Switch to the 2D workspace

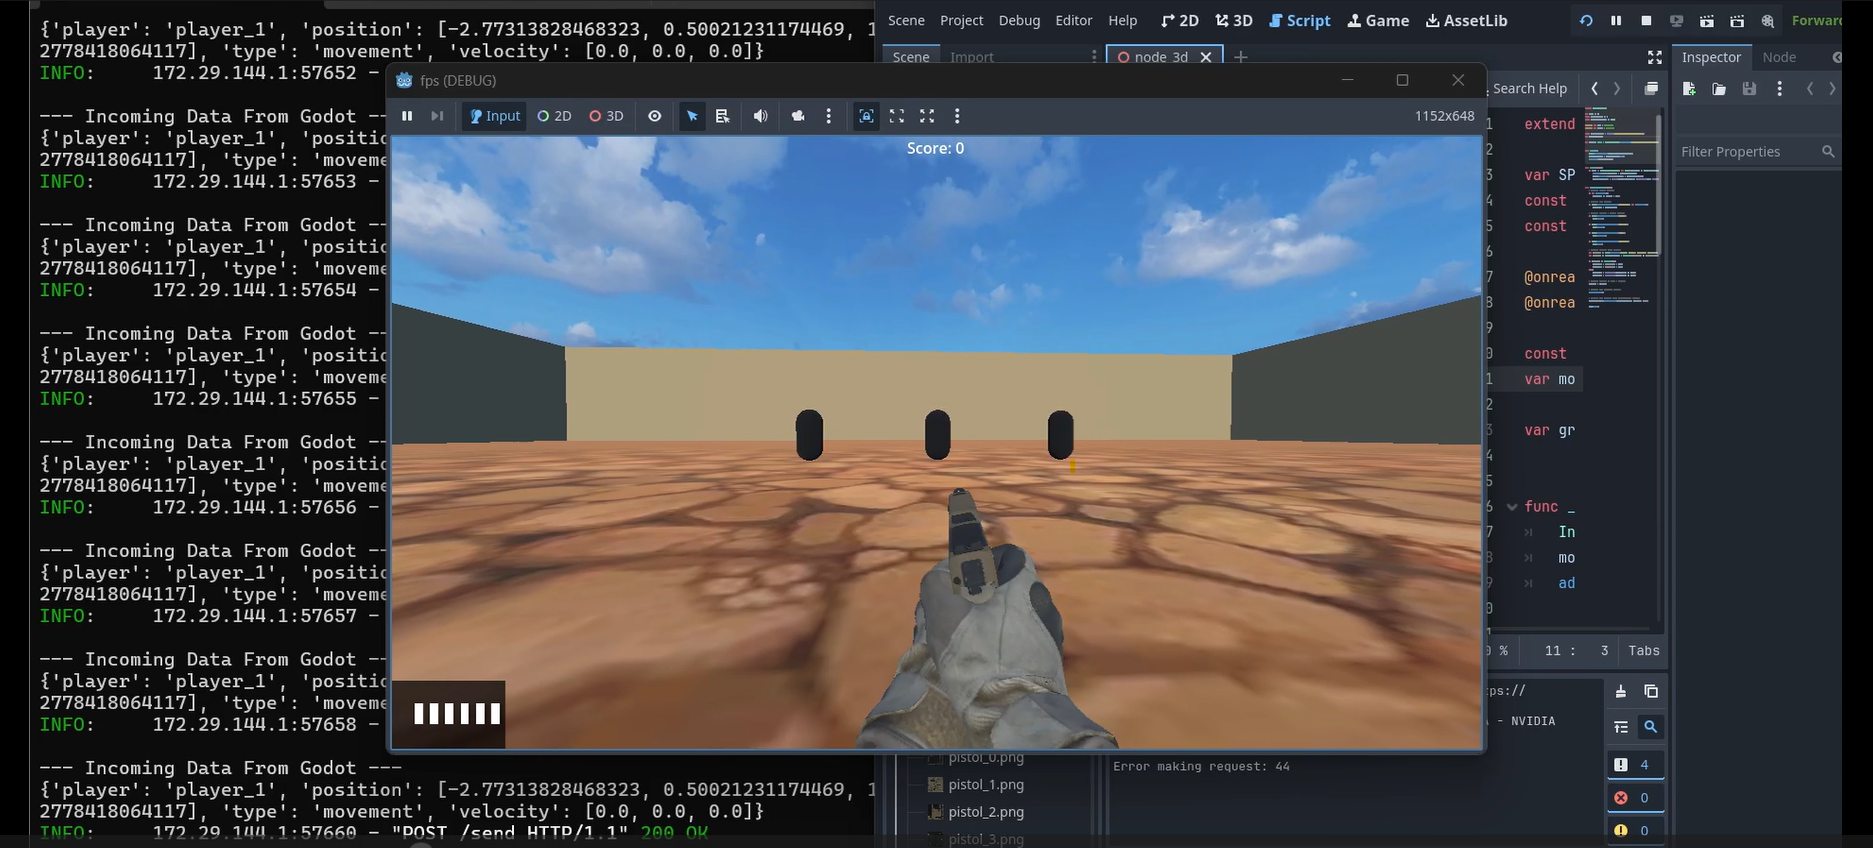tap(1180, 20)
